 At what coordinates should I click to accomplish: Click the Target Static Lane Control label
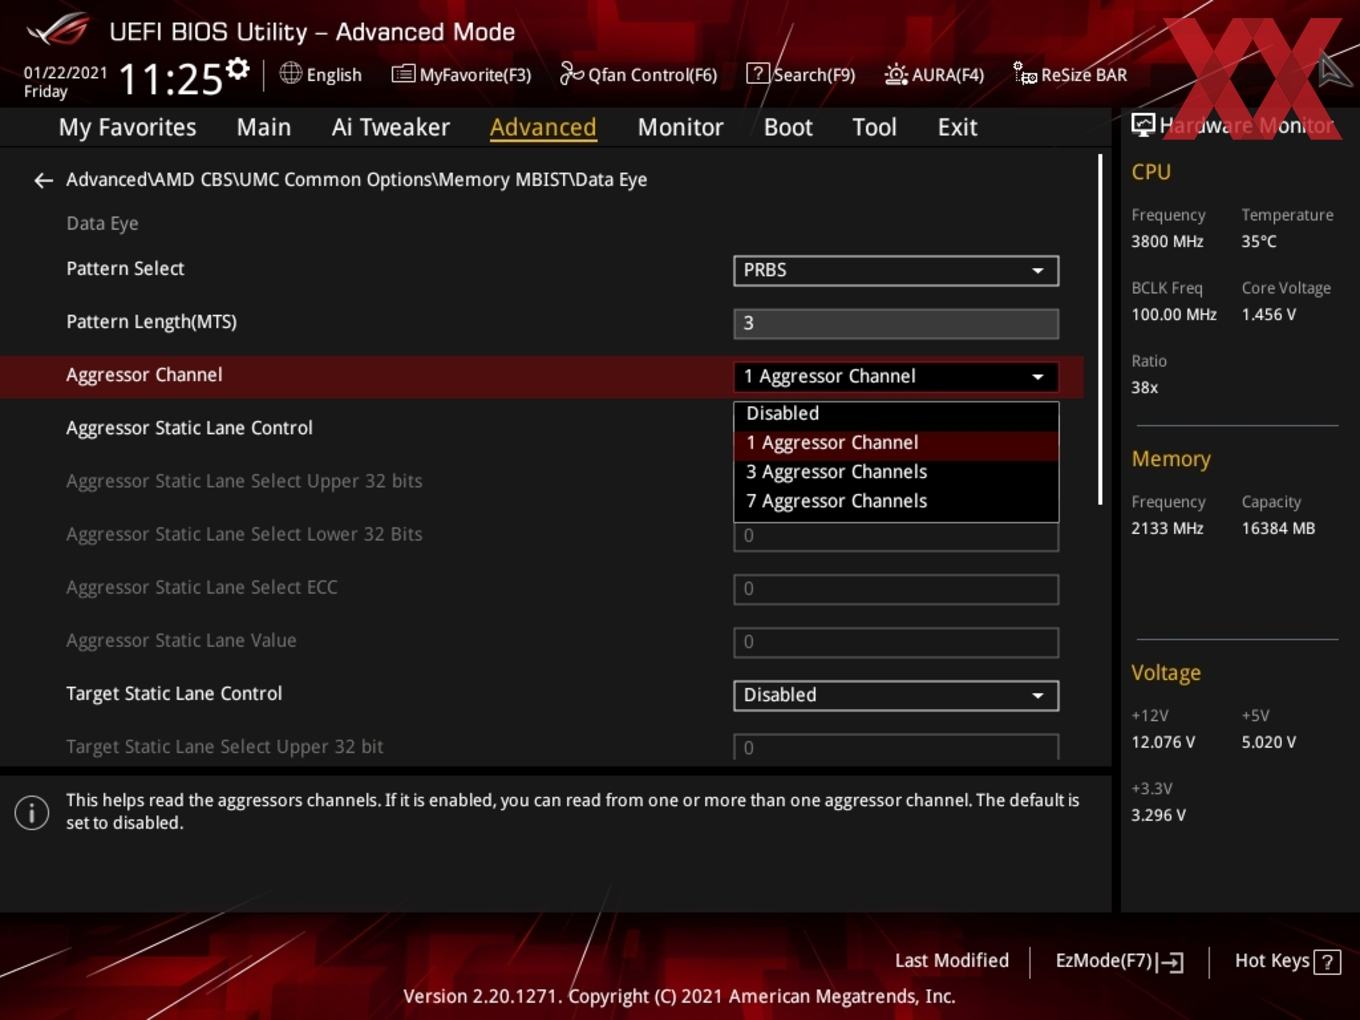(174, 693)
